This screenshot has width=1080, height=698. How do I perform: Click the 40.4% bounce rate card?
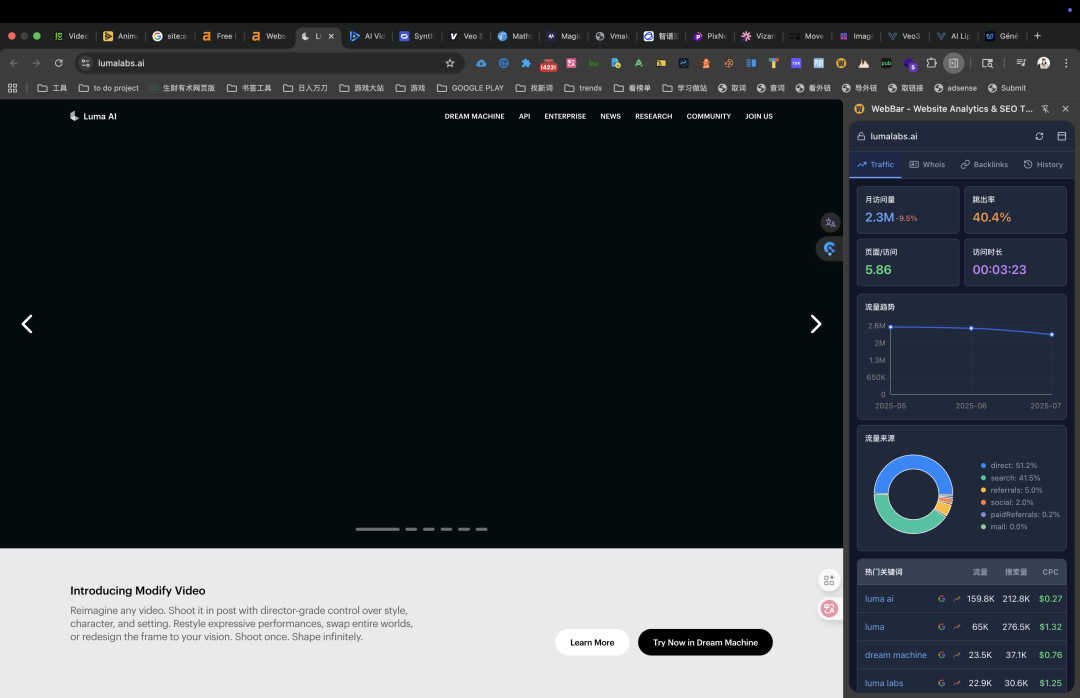click(1015, 210)
